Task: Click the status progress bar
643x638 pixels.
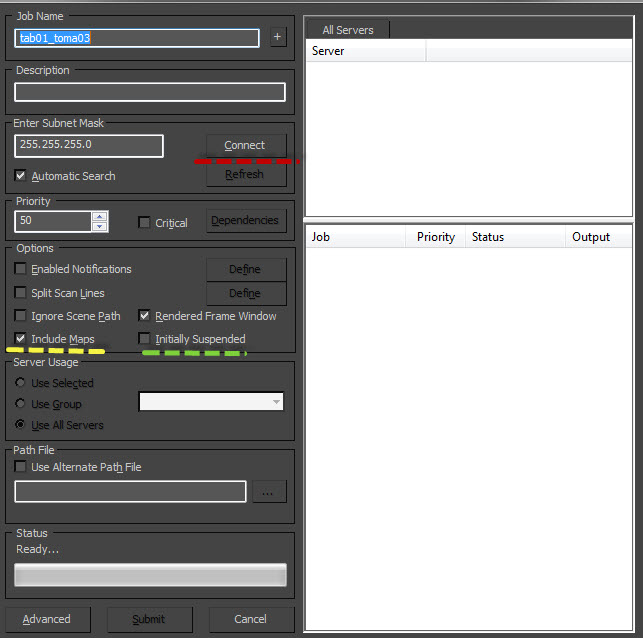Action: coord(150,575)
